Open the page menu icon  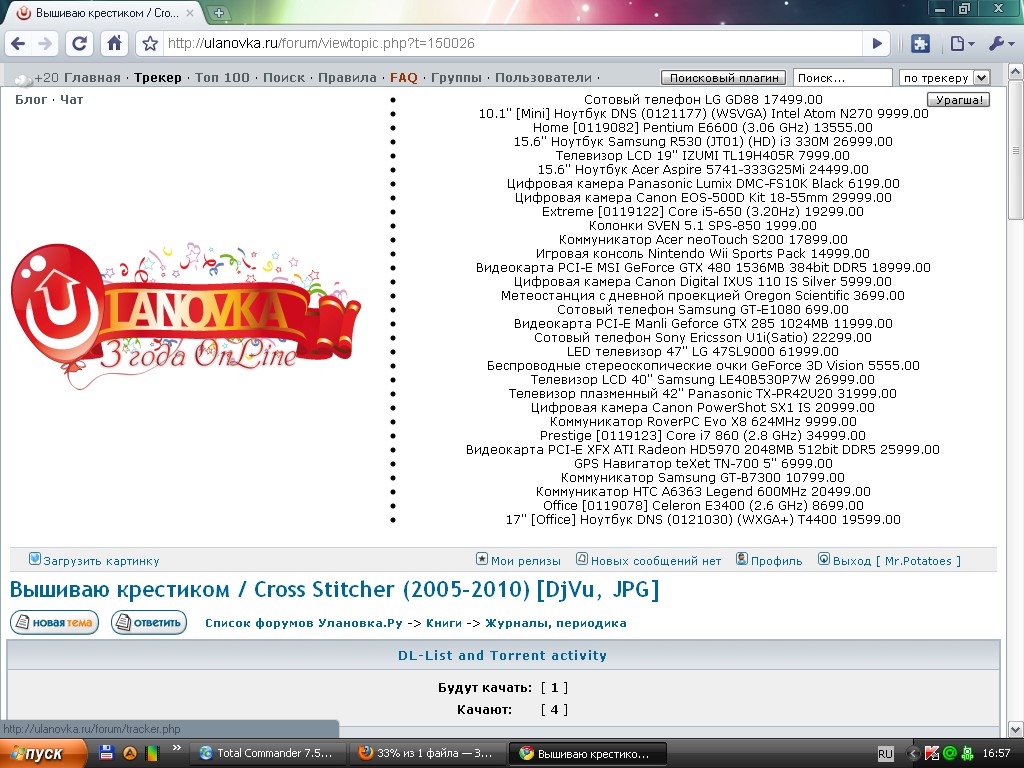click(x=962, y=44)
